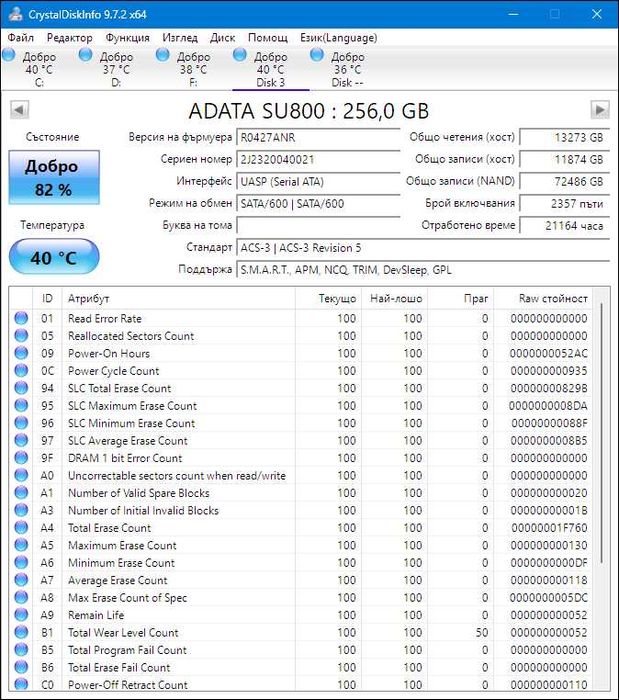Open the Диск menu
This screenshot has height=700, width=619.
tap(222, 38)
